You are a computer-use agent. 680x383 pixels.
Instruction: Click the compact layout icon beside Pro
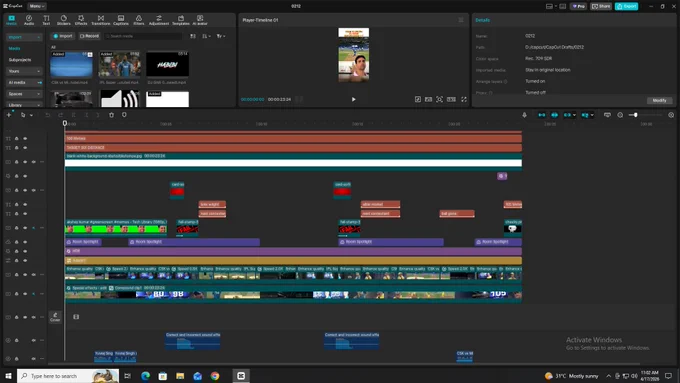click(x=562, y=6)
